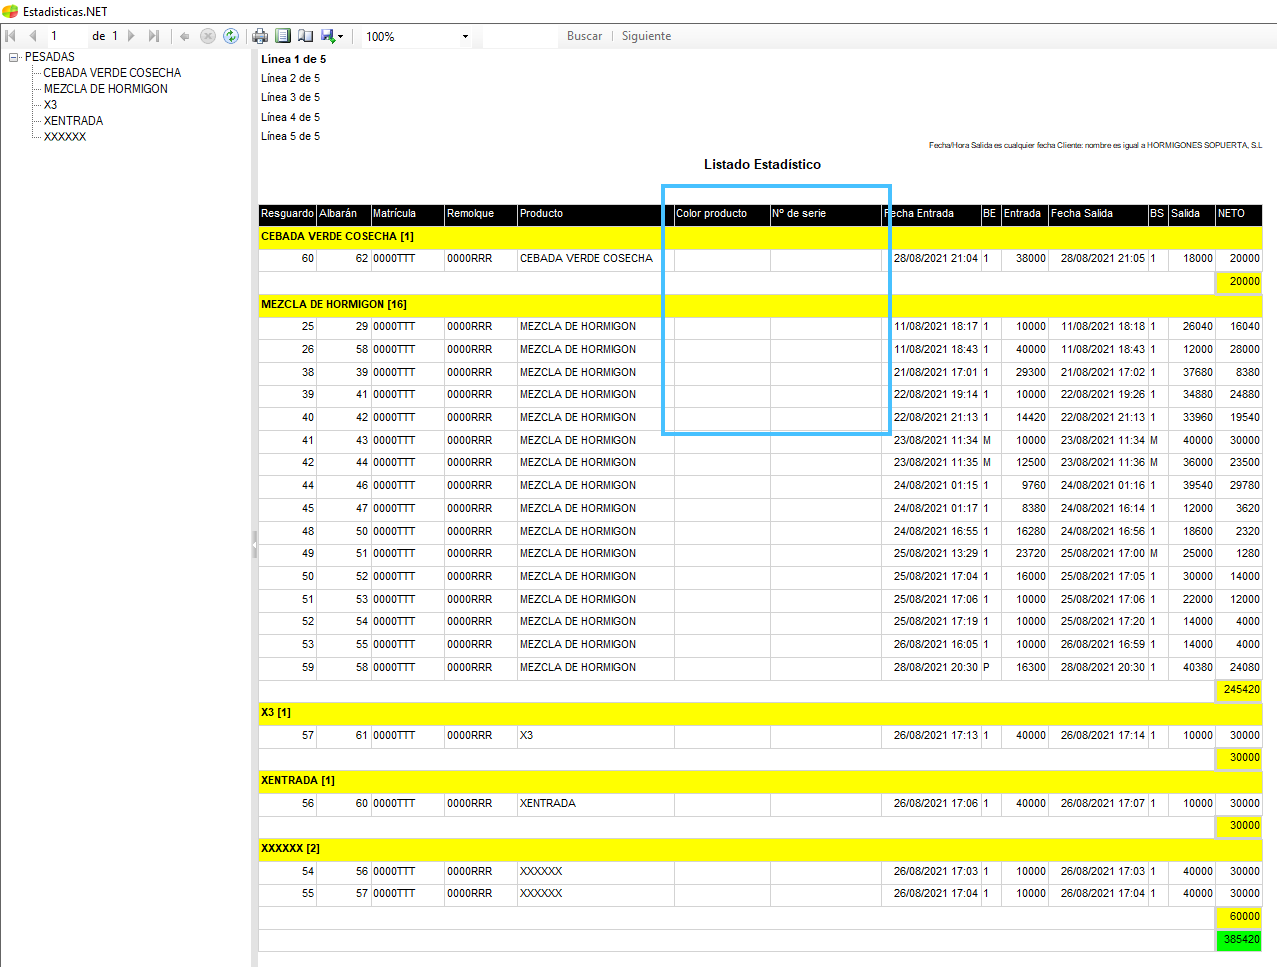1277x967 pixels.
Task: Click the filter description mentioning HORMIGONES SOPUERTA, S.L
Action: pos(1095,146)
